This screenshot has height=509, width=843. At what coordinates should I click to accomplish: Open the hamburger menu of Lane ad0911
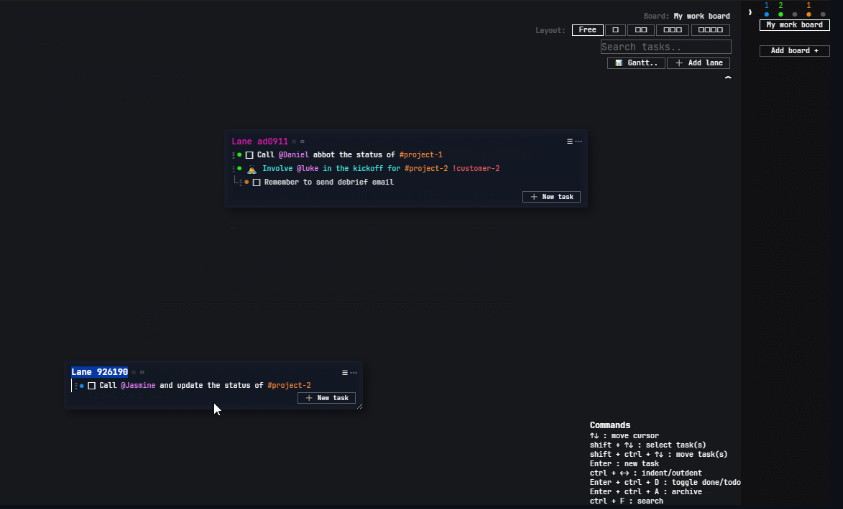tap(570, 142)
